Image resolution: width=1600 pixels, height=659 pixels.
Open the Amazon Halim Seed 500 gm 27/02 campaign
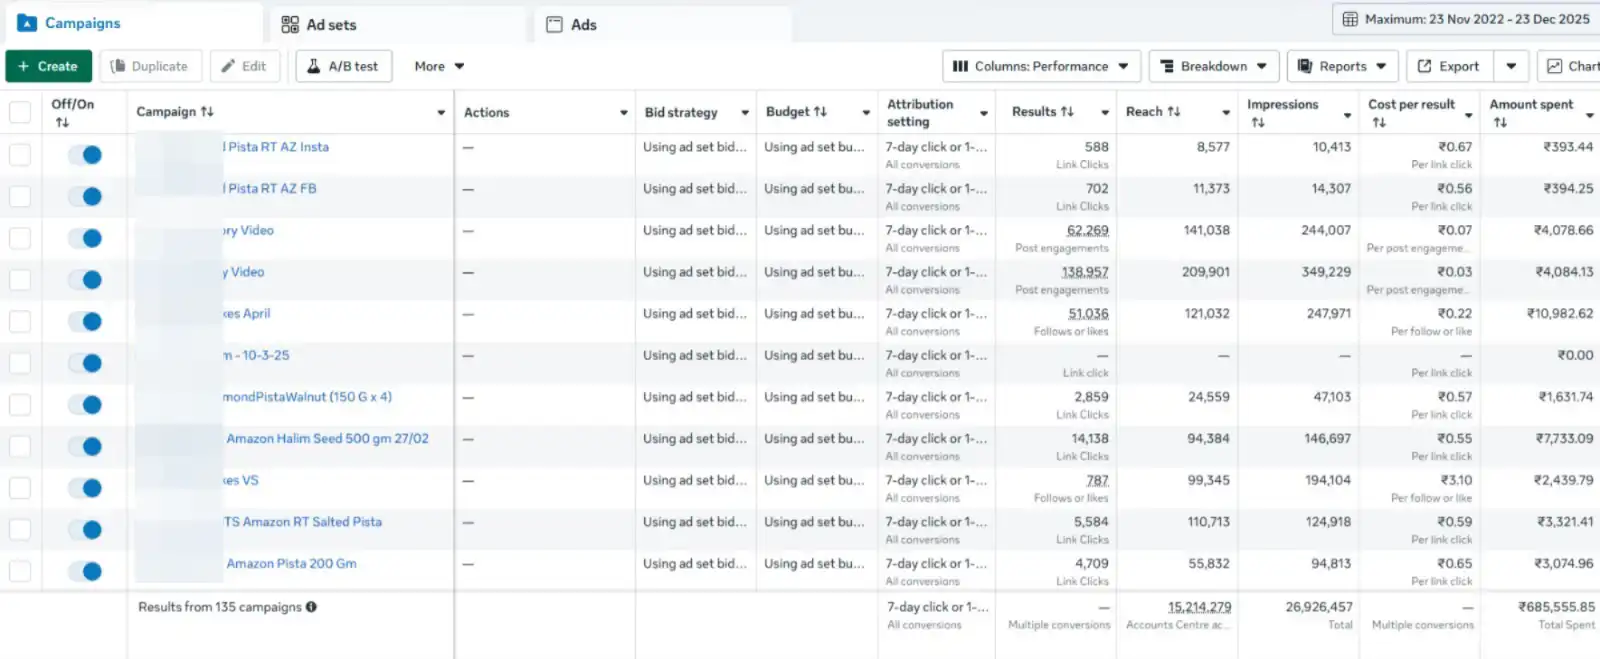click(x=327, y=439)
